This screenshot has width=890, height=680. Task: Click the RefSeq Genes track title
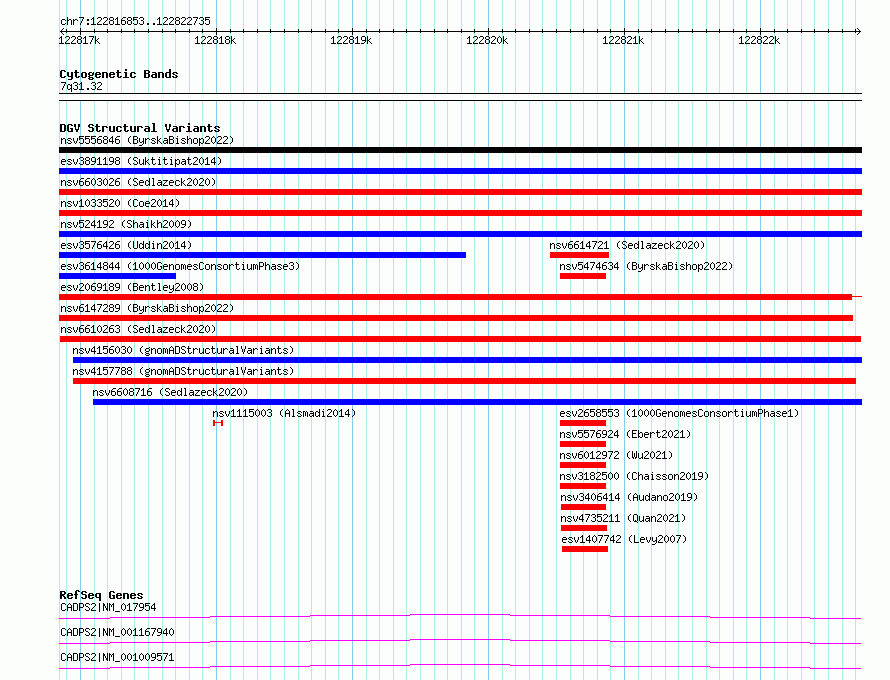[x=101, y=595]
